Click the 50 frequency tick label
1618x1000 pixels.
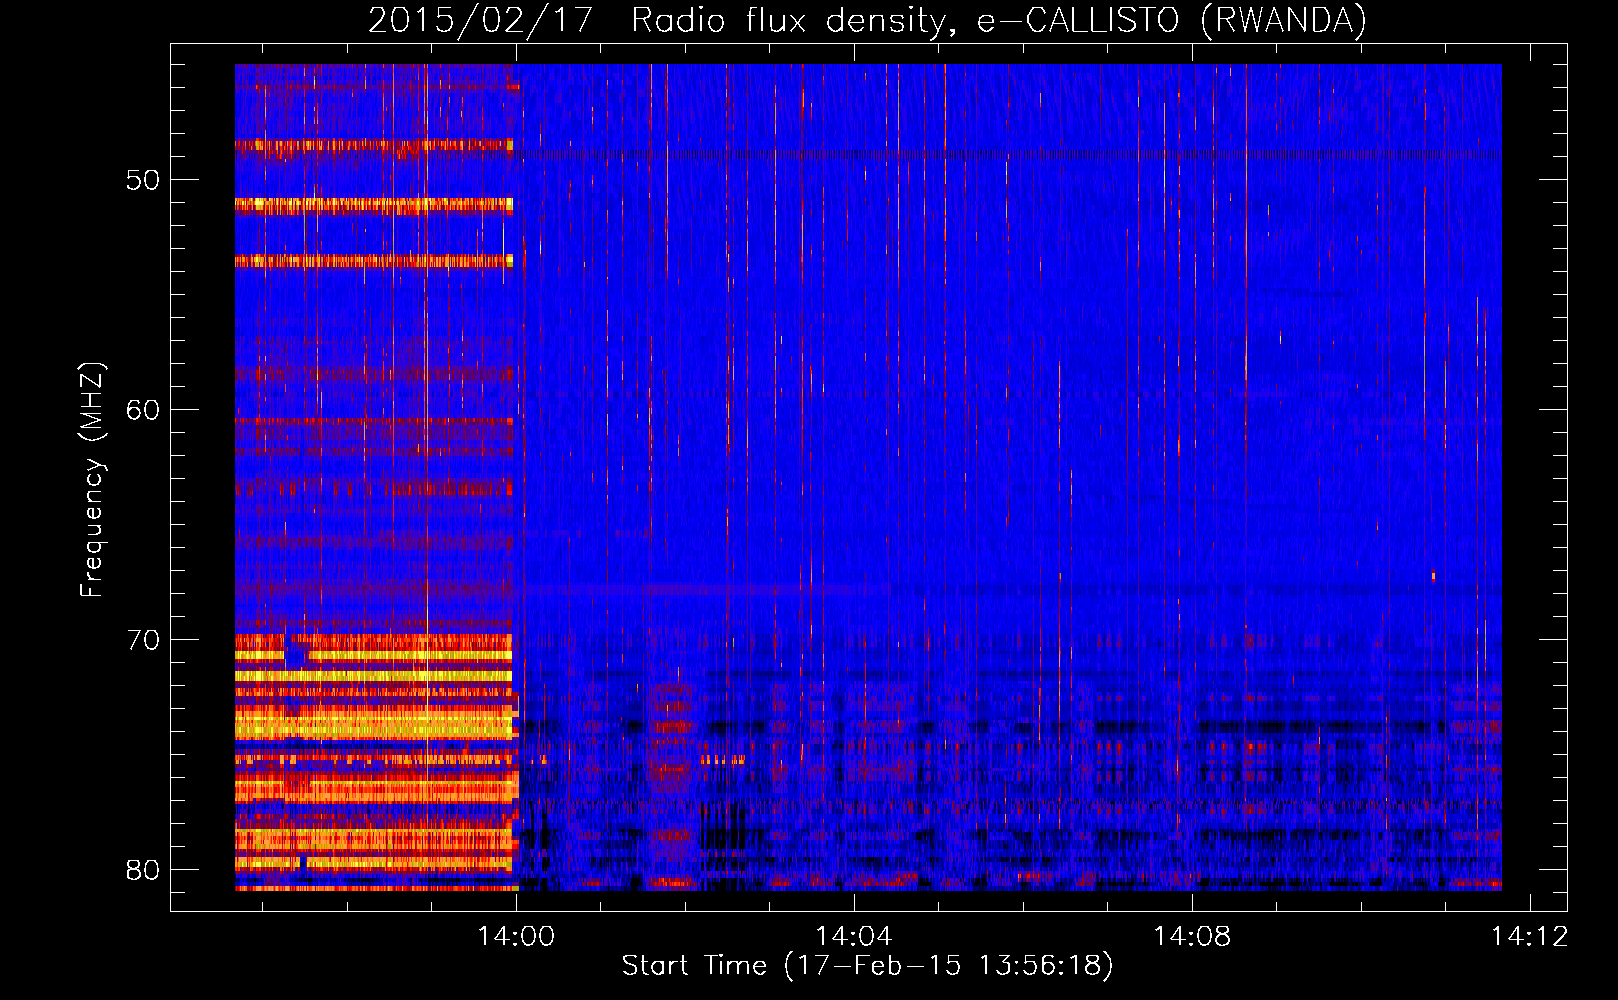143,180
